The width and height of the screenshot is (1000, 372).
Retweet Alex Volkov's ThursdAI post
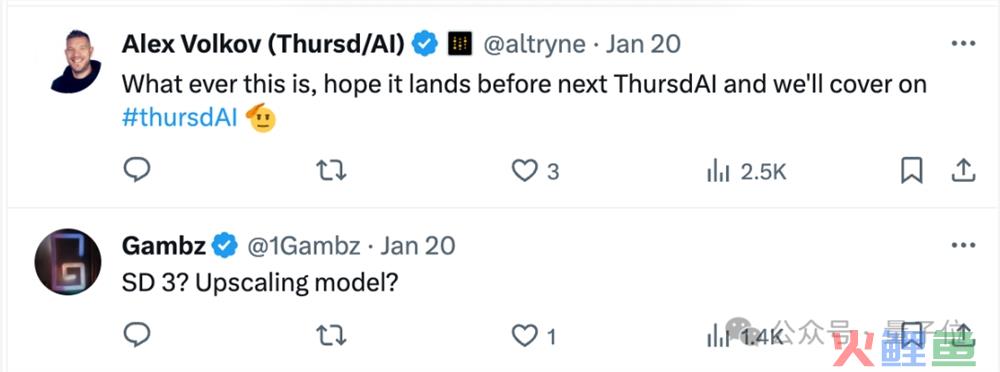click(332, 171)
